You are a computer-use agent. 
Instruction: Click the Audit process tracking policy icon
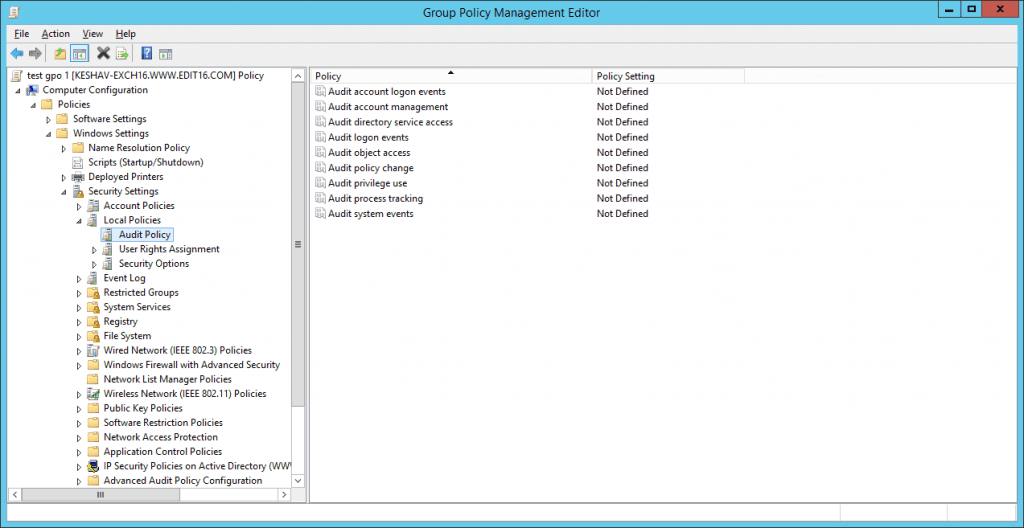tap(320, 199)
